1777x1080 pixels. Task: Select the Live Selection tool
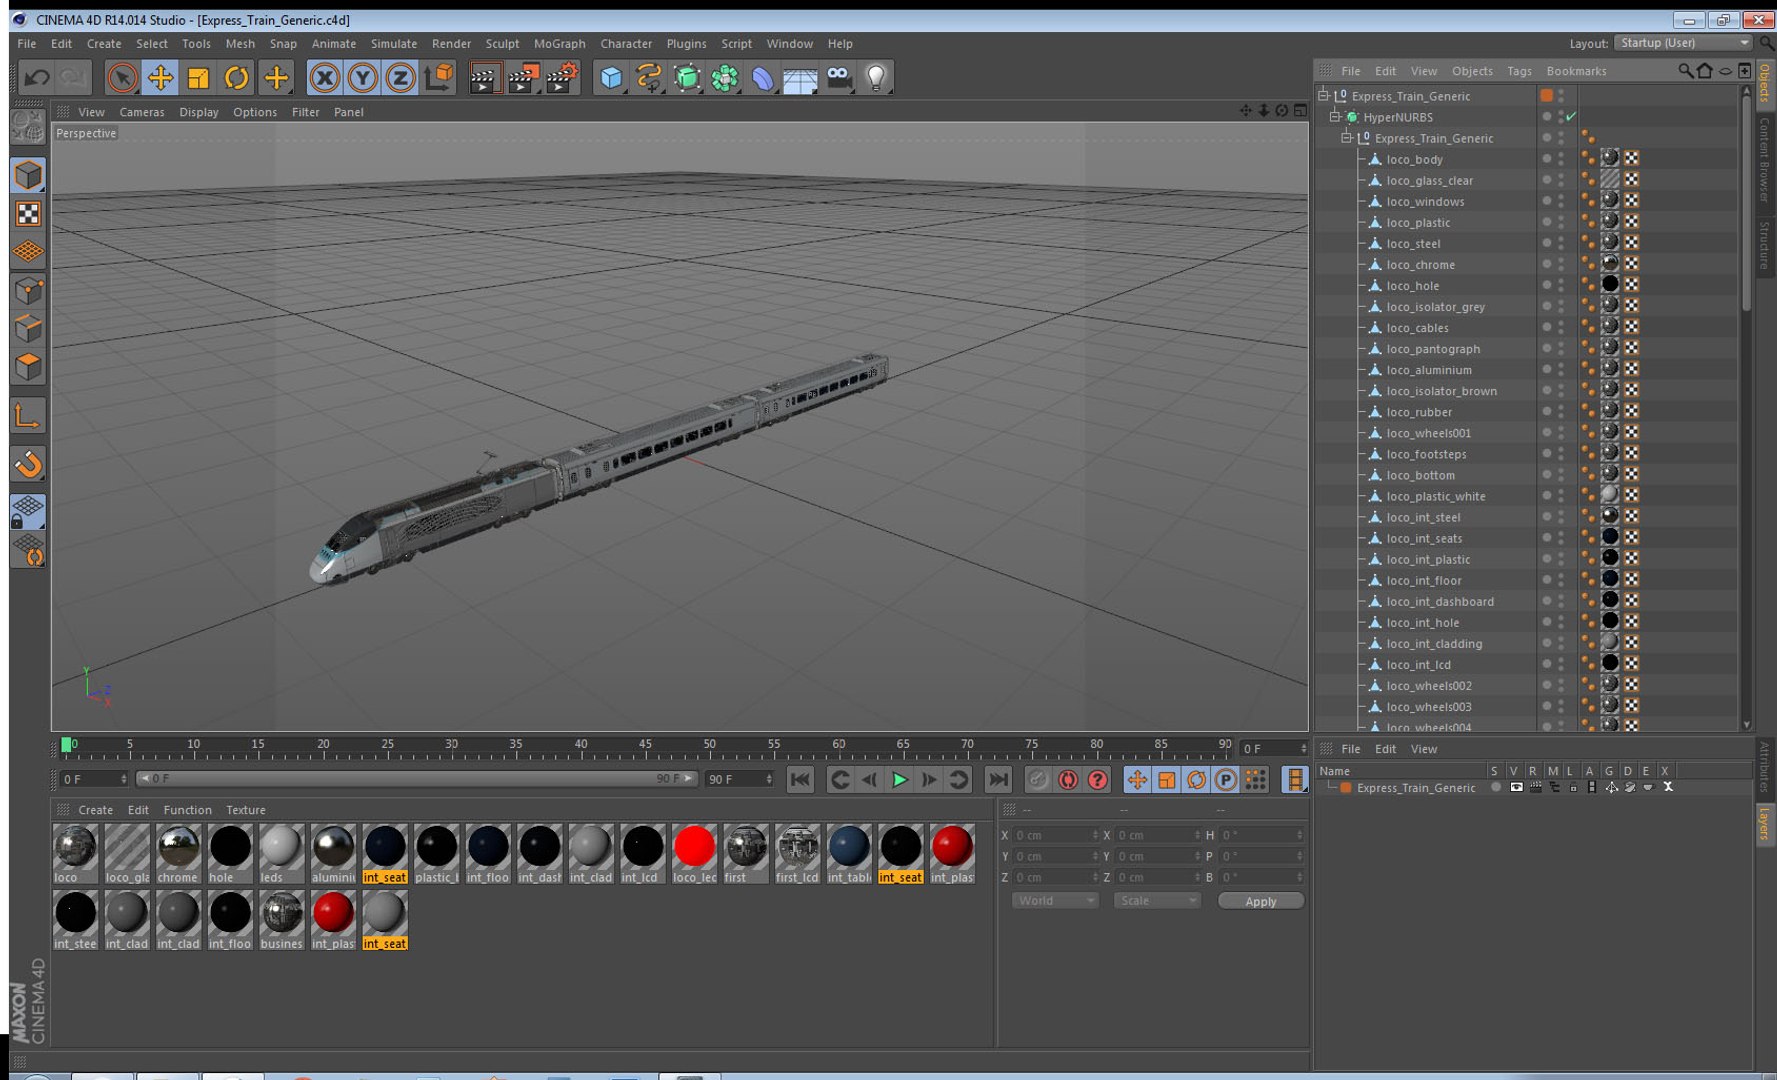(122, 78)
